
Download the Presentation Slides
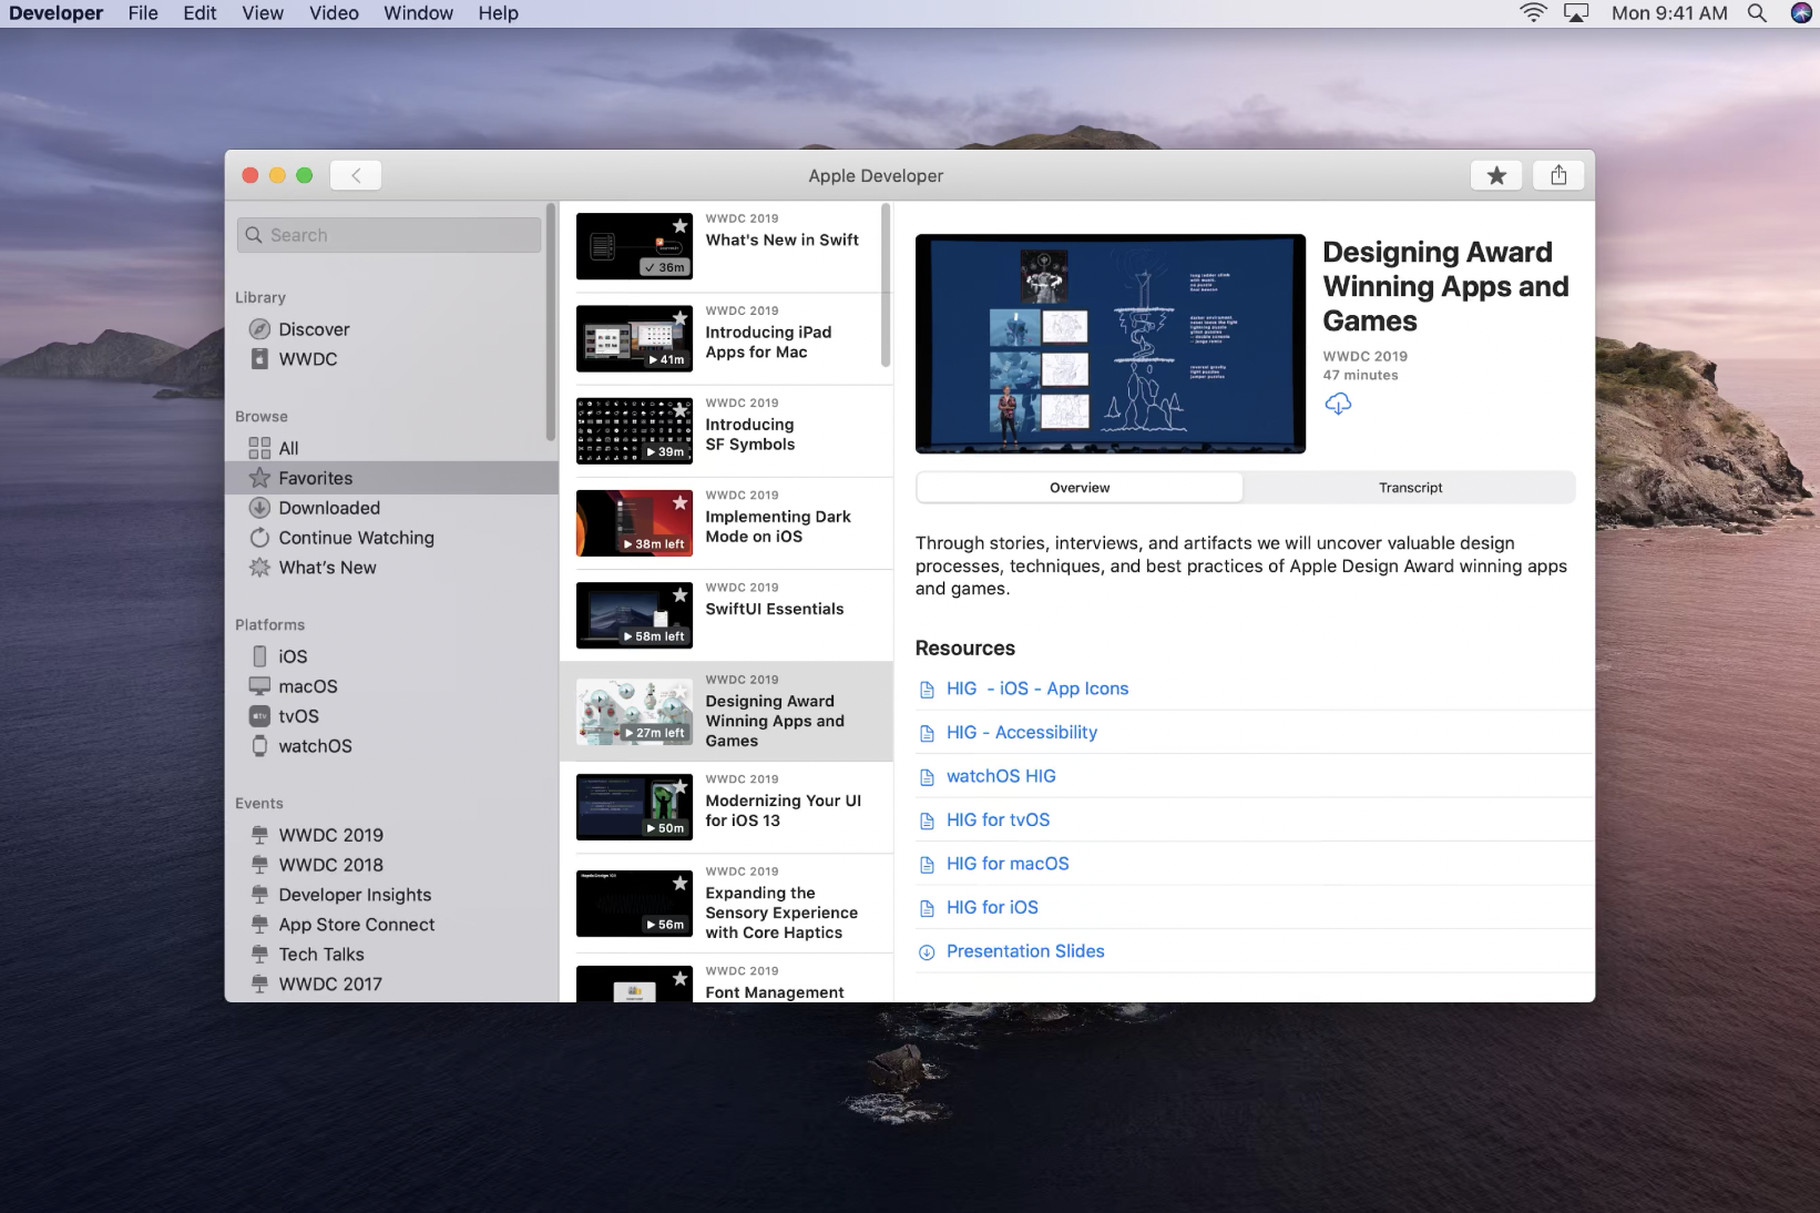tap(1024, 950)
